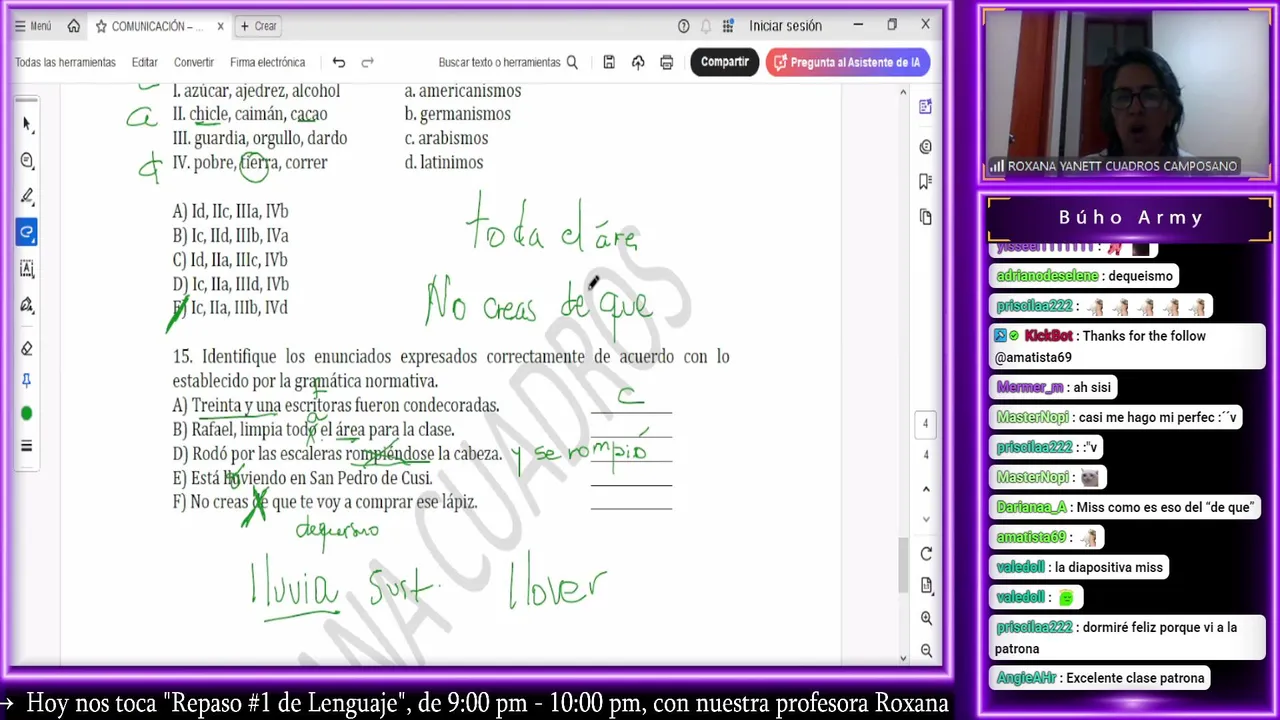1280x720 pixels.
Task: Redo the last undone action
Action: [367, 62]
